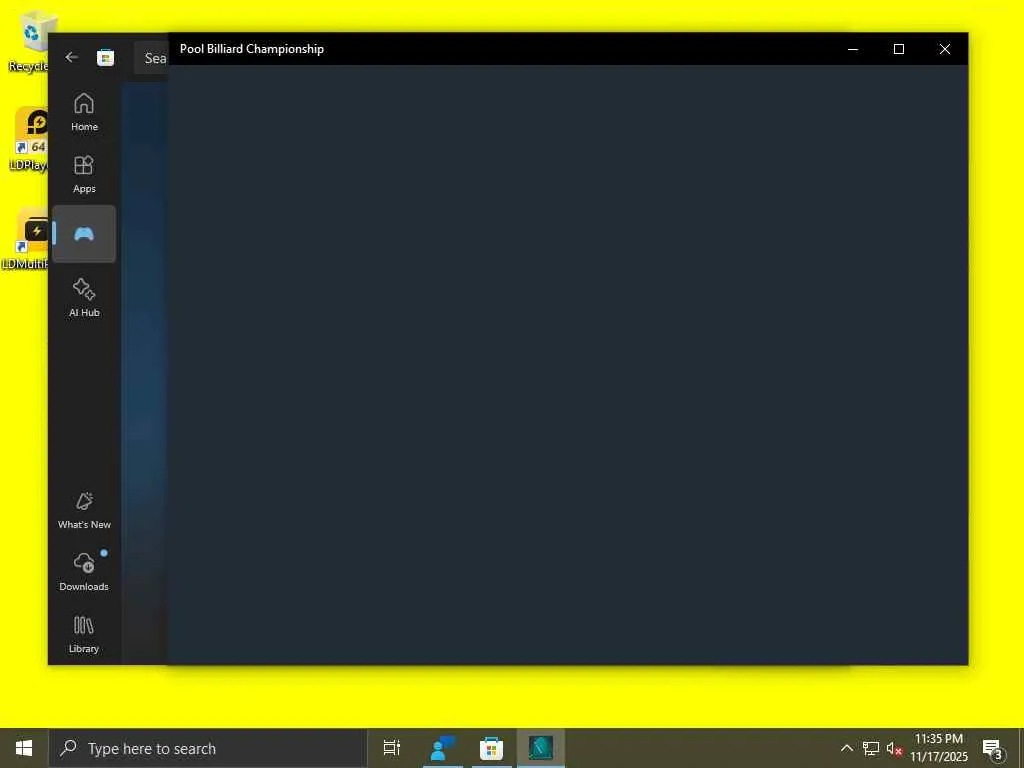The image size is (1024, 768).
Task: Select the Recycle Bin desktop icon
Action: coord(28,42)
